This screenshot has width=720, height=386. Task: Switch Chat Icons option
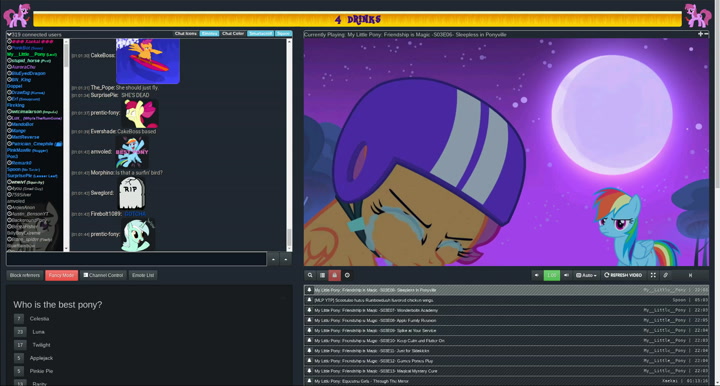pos(186,34)
